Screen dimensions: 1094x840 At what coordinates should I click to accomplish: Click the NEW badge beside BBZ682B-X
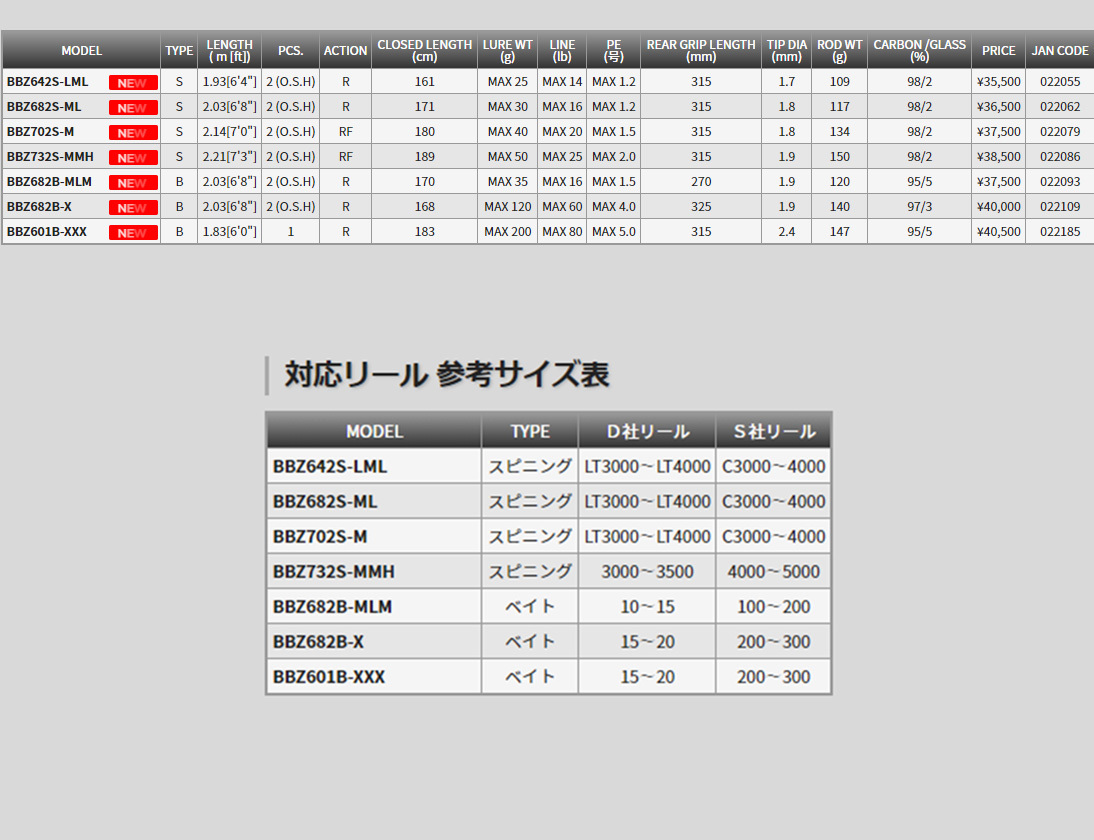[133, 208]
